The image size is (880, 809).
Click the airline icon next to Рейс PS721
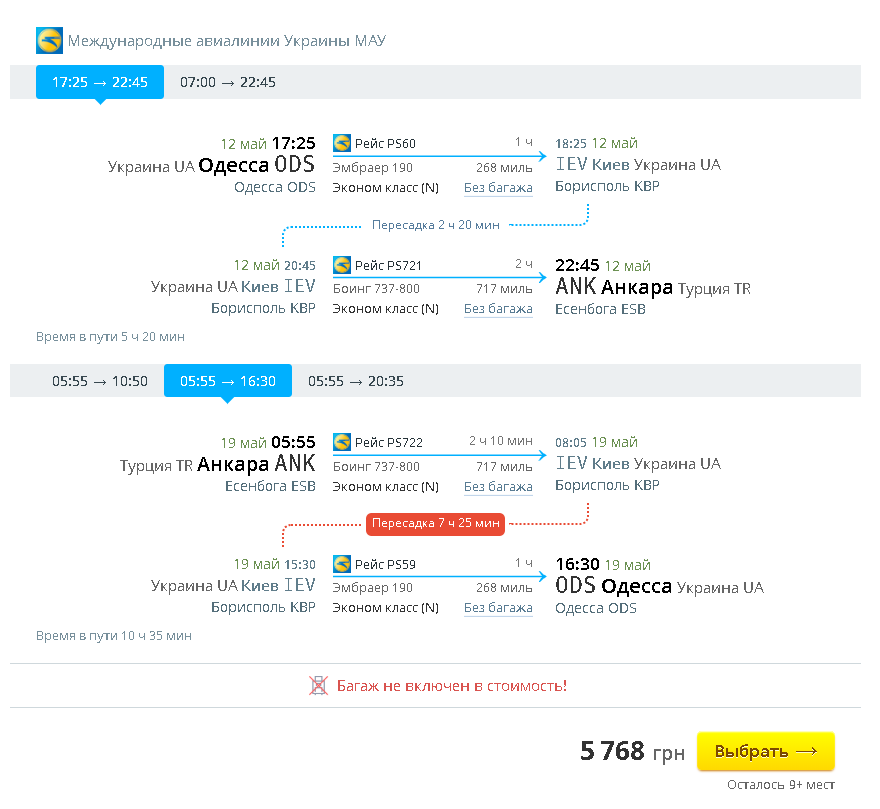click(x=342, y=265)
